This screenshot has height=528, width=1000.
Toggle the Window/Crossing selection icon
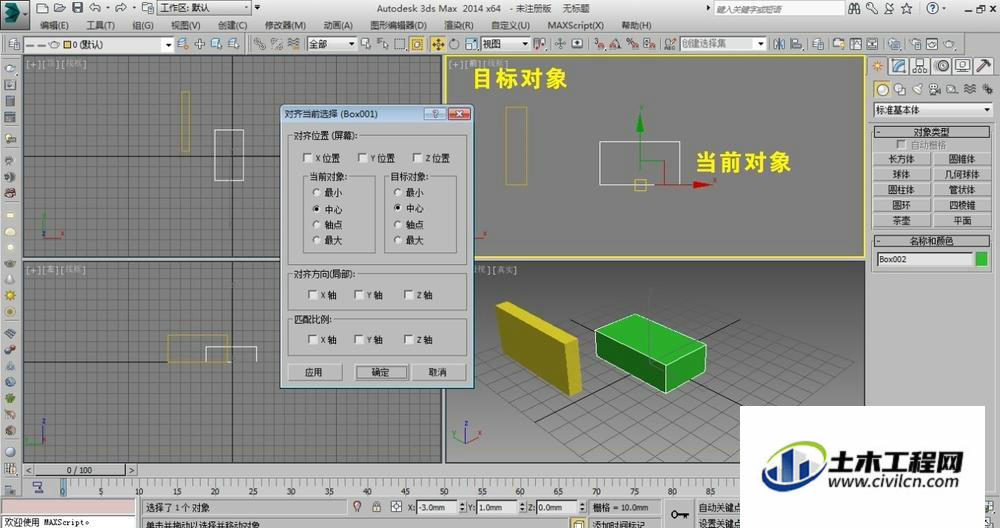tap(417, 44)
